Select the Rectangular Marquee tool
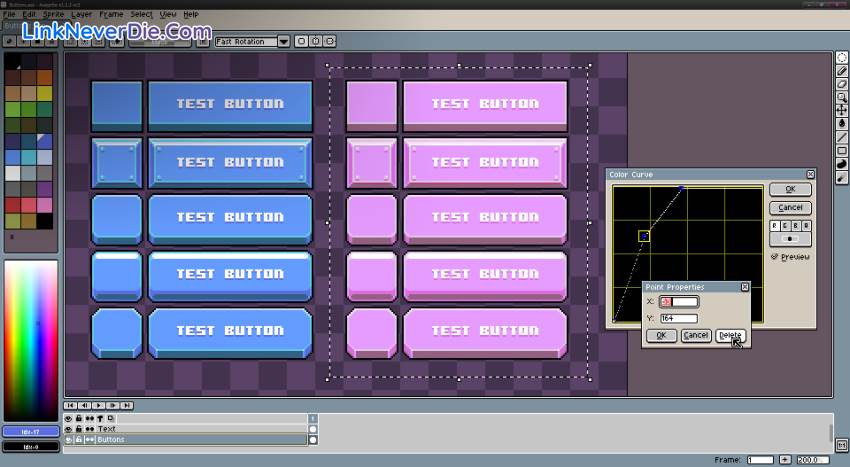This screenshot has width=850, height=467. 842,58
